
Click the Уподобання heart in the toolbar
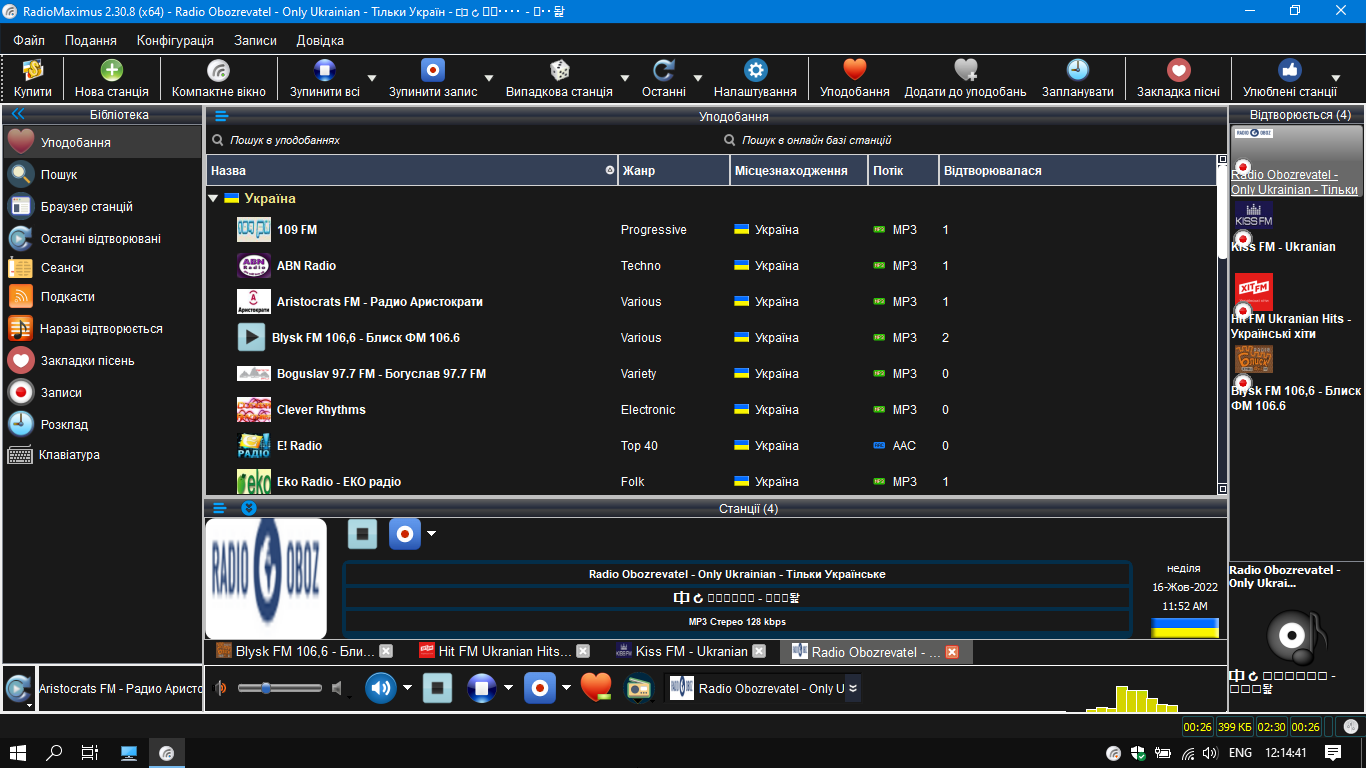click(854, 70)
